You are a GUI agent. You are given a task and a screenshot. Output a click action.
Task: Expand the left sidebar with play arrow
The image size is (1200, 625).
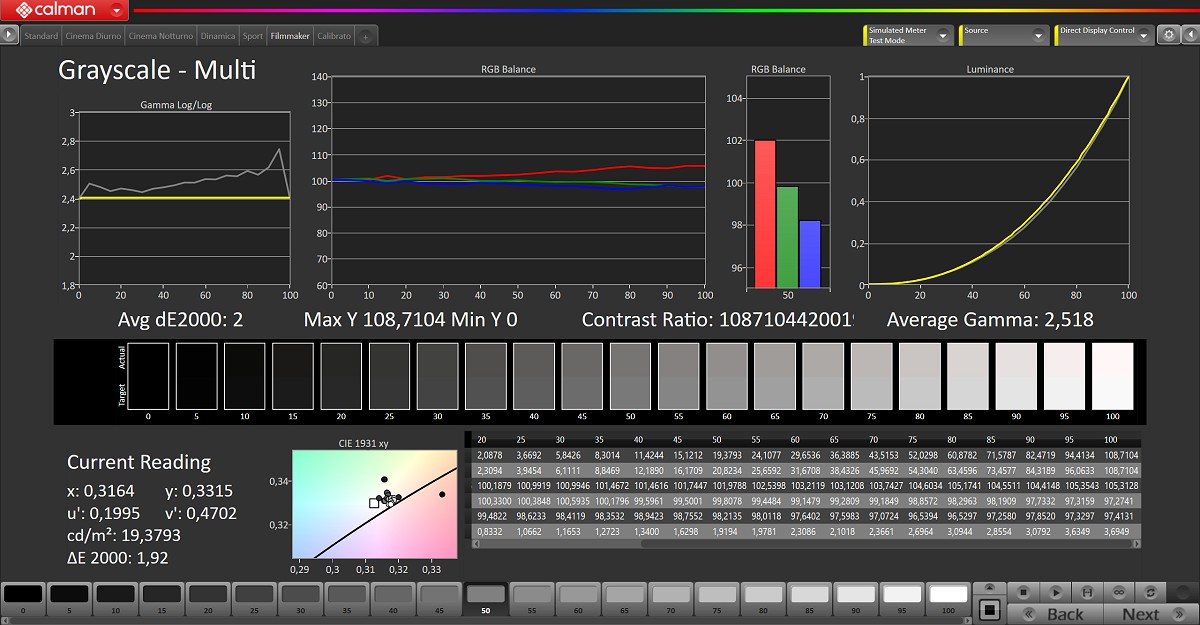click(9, 34)
